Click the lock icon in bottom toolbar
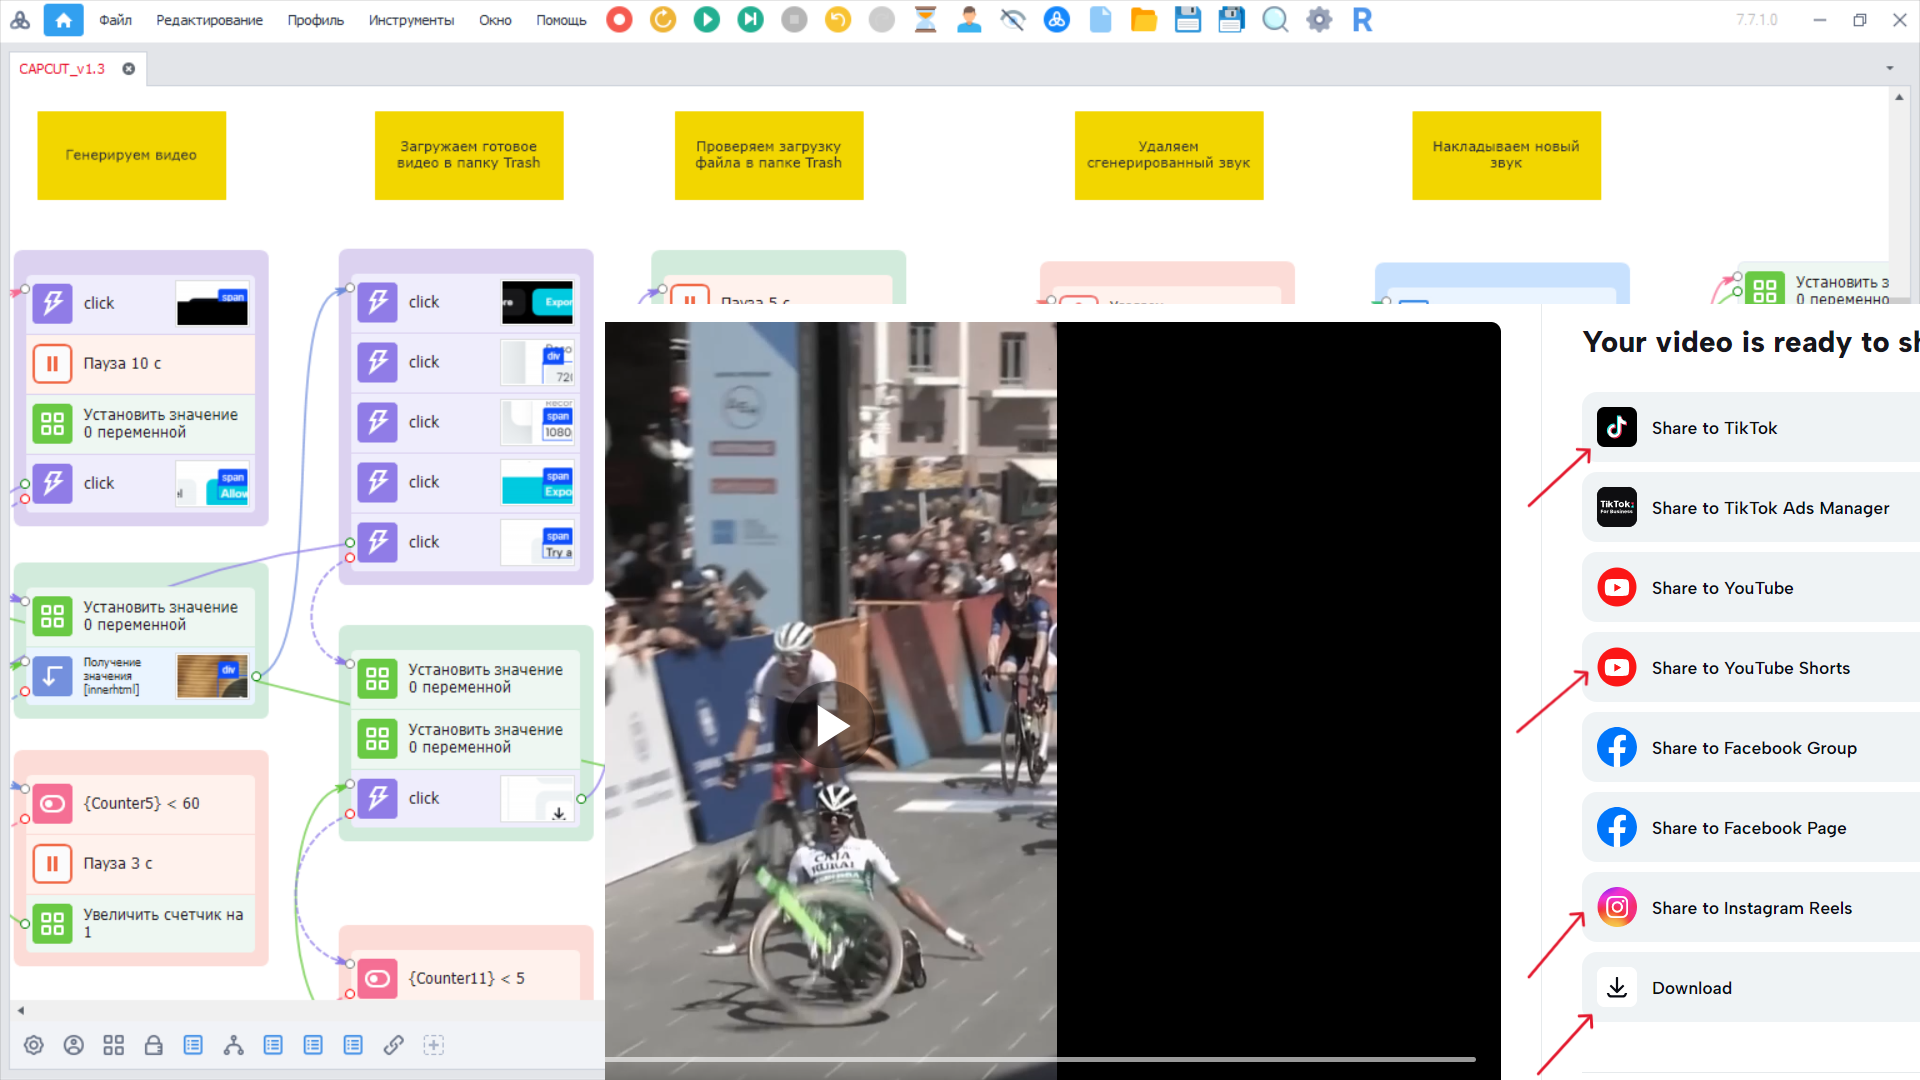Viewport: 1920px width, 1080px height. click(x=153, y=1045)
